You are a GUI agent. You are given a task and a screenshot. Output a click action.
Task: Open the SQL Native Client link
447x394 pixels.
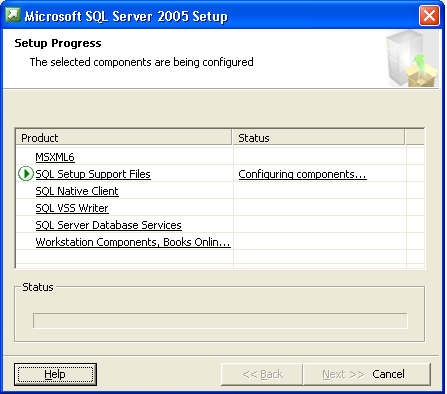tap(77, 191)
